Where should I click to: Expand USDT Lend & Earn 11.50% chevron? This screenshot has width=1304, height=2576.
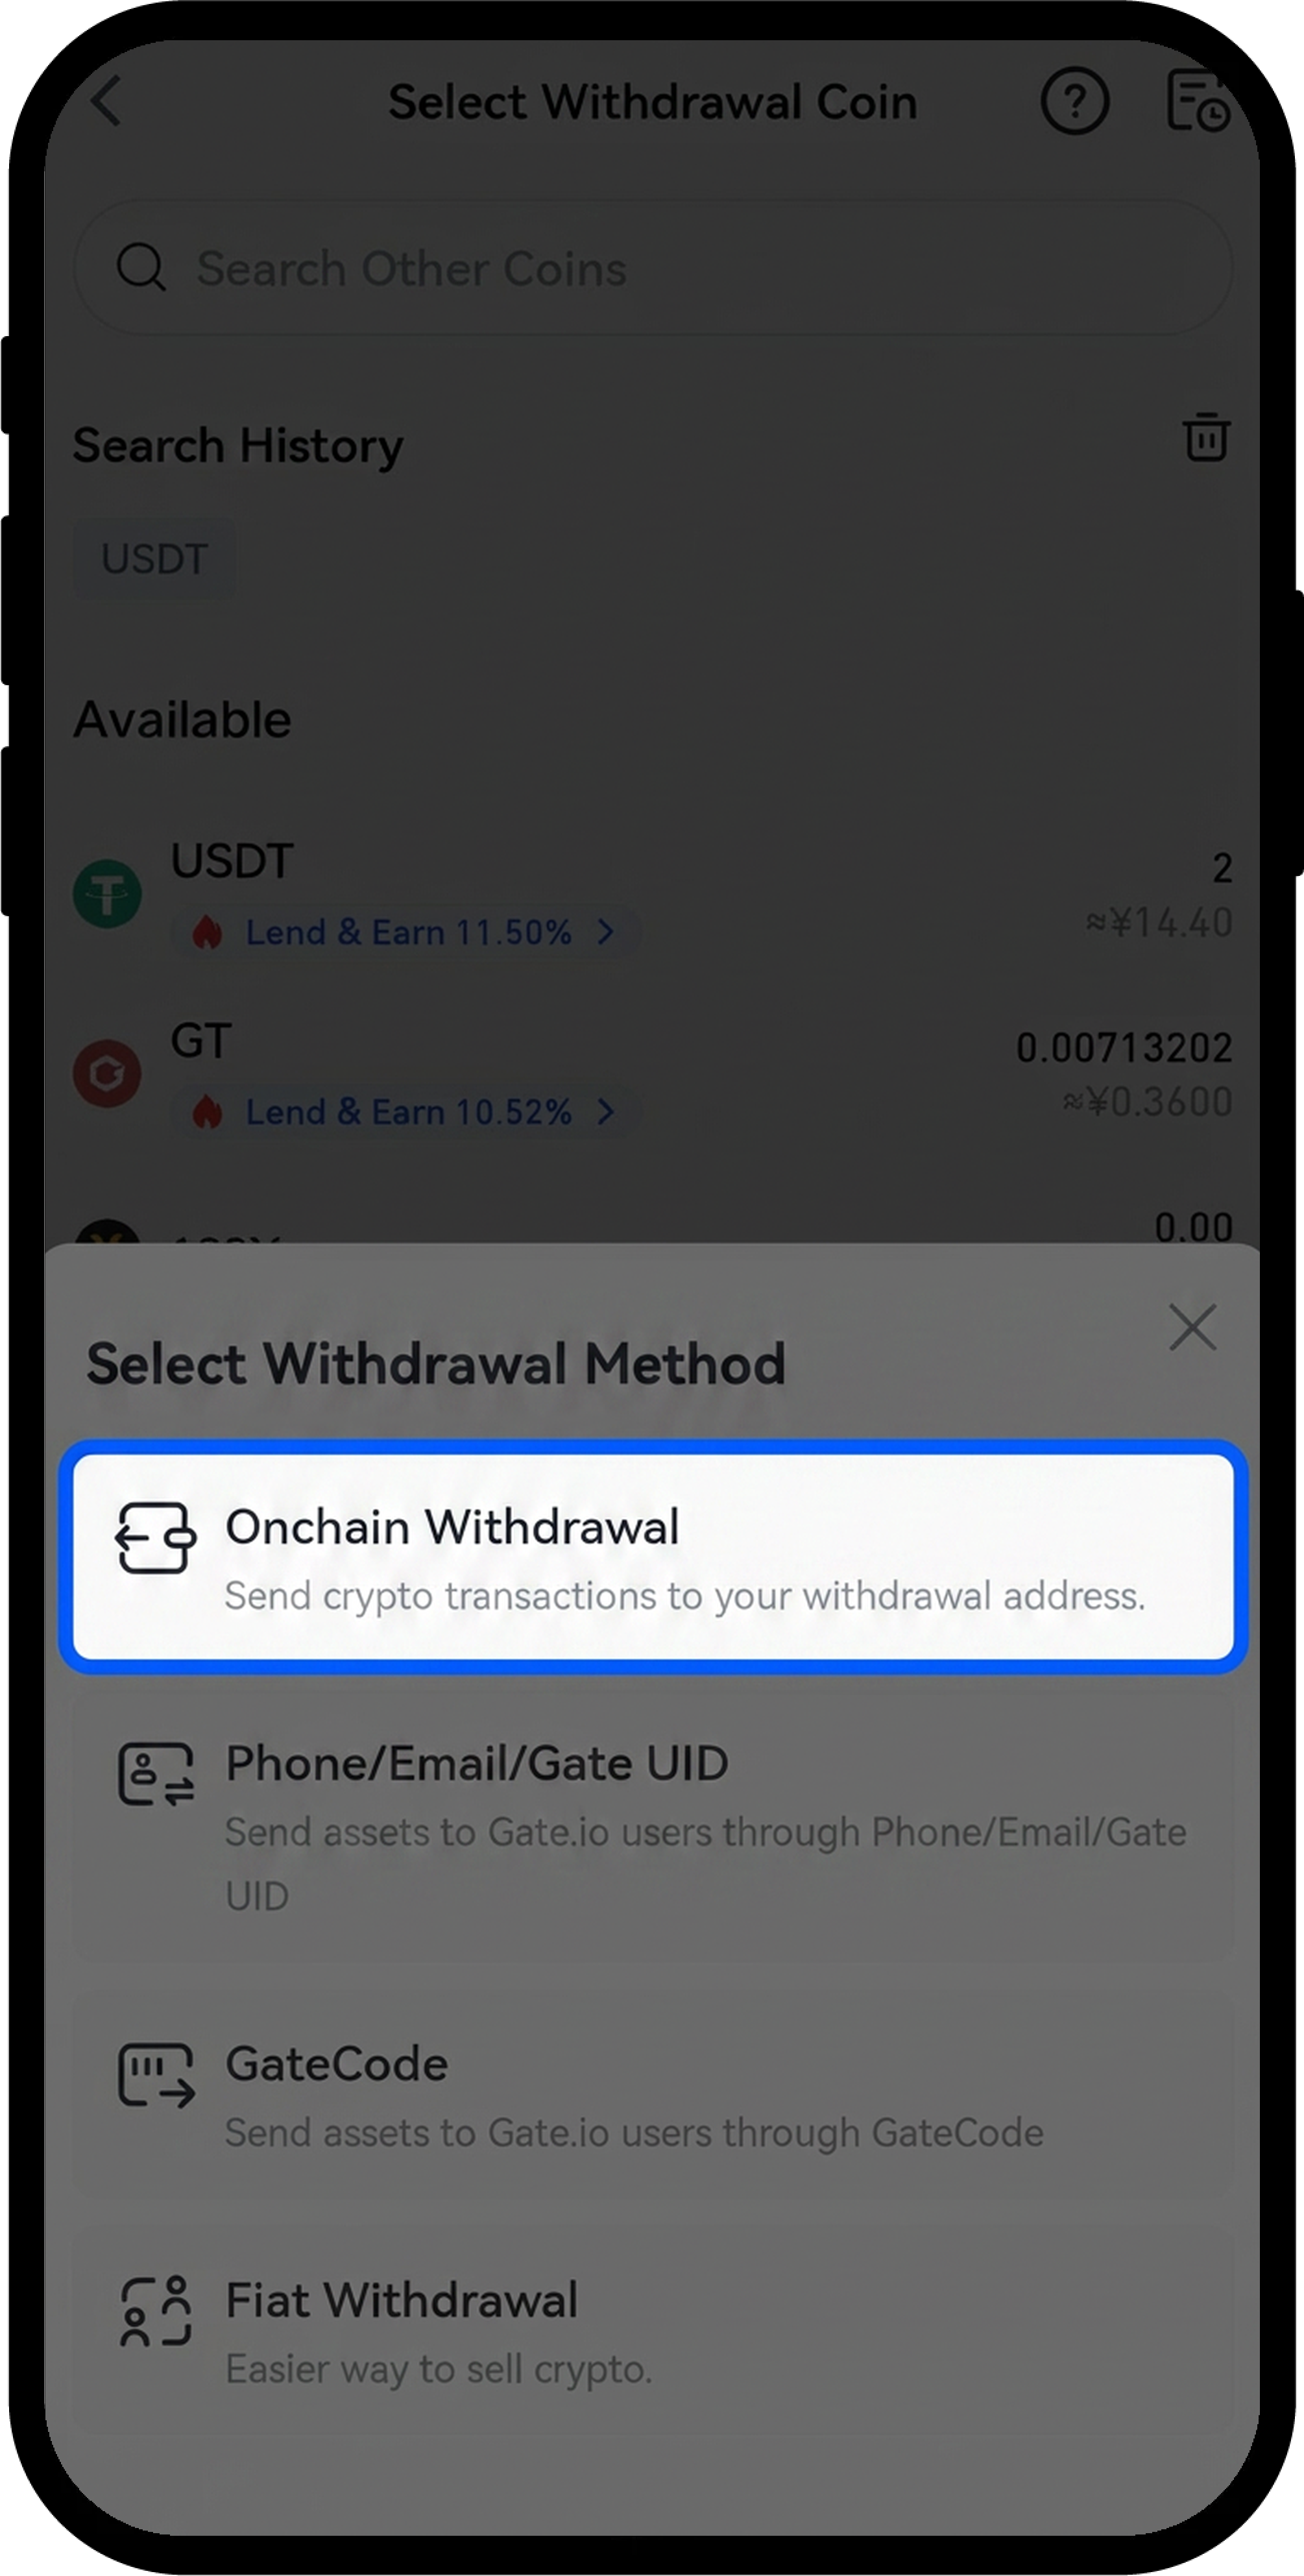pyautogui.click(x=605, y=932)
